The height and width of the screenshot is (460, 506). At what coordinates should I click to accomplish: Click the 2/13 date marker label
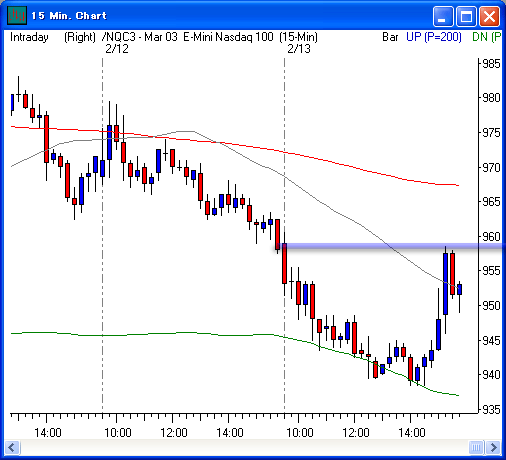(299, 49)
